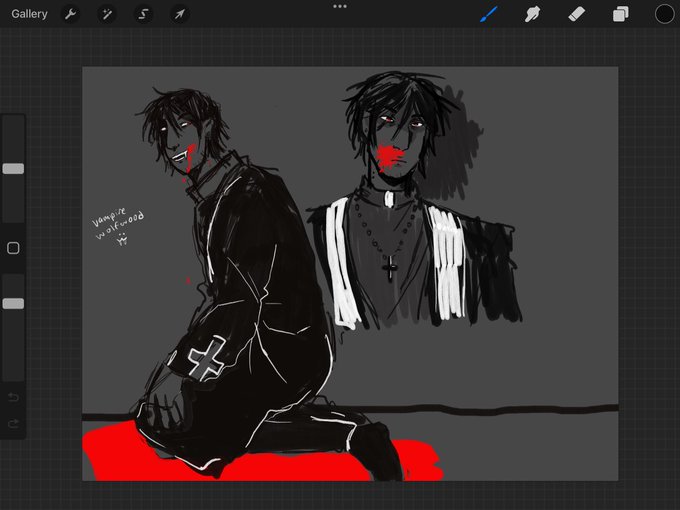Open the Adjustments magic wand menu
The image size is (680, 510).
point(107,14)
